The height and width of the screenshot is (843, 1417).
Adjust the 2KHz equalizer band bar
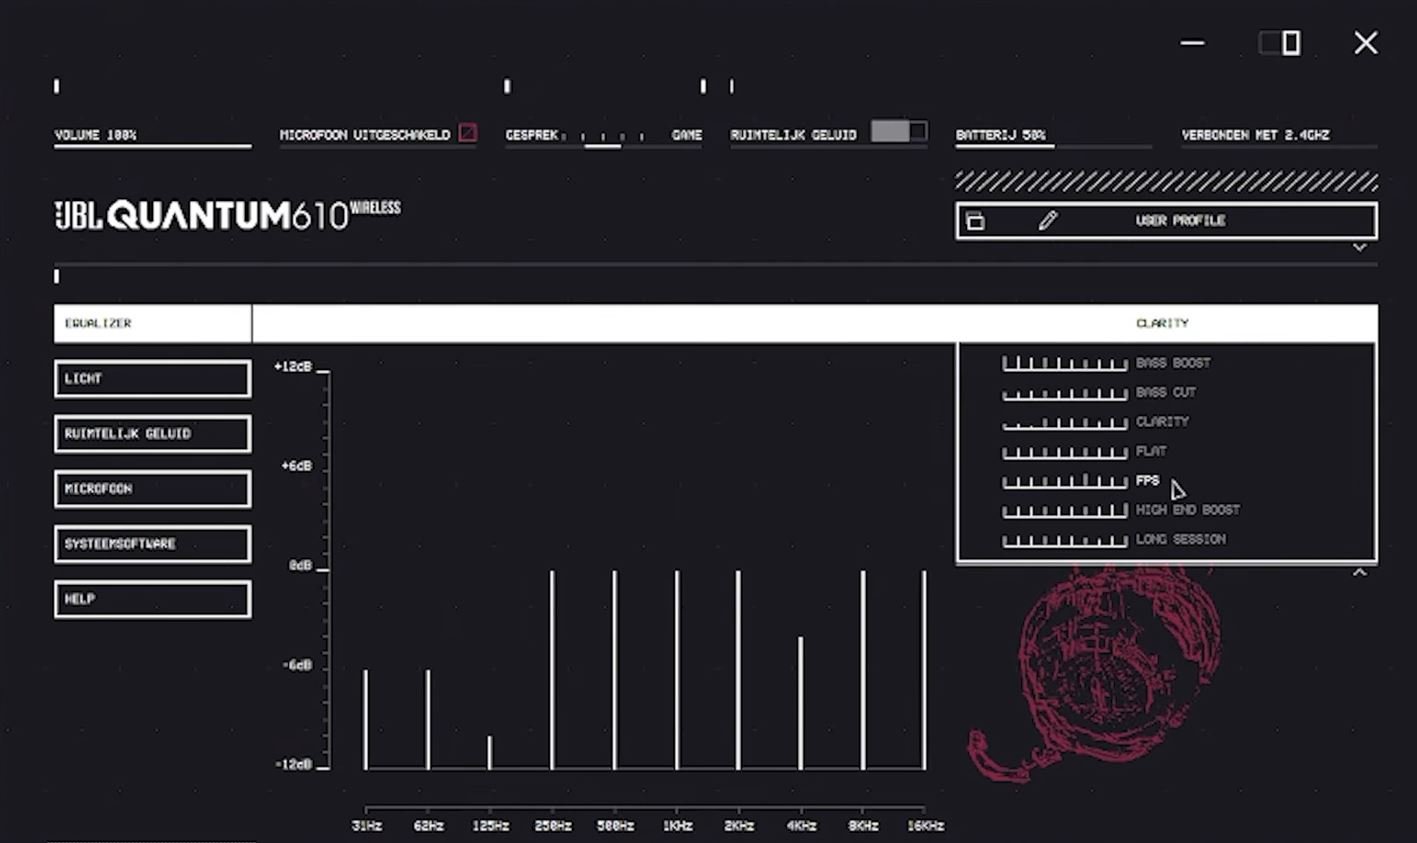pyautogui.click(x=739, y=670)
